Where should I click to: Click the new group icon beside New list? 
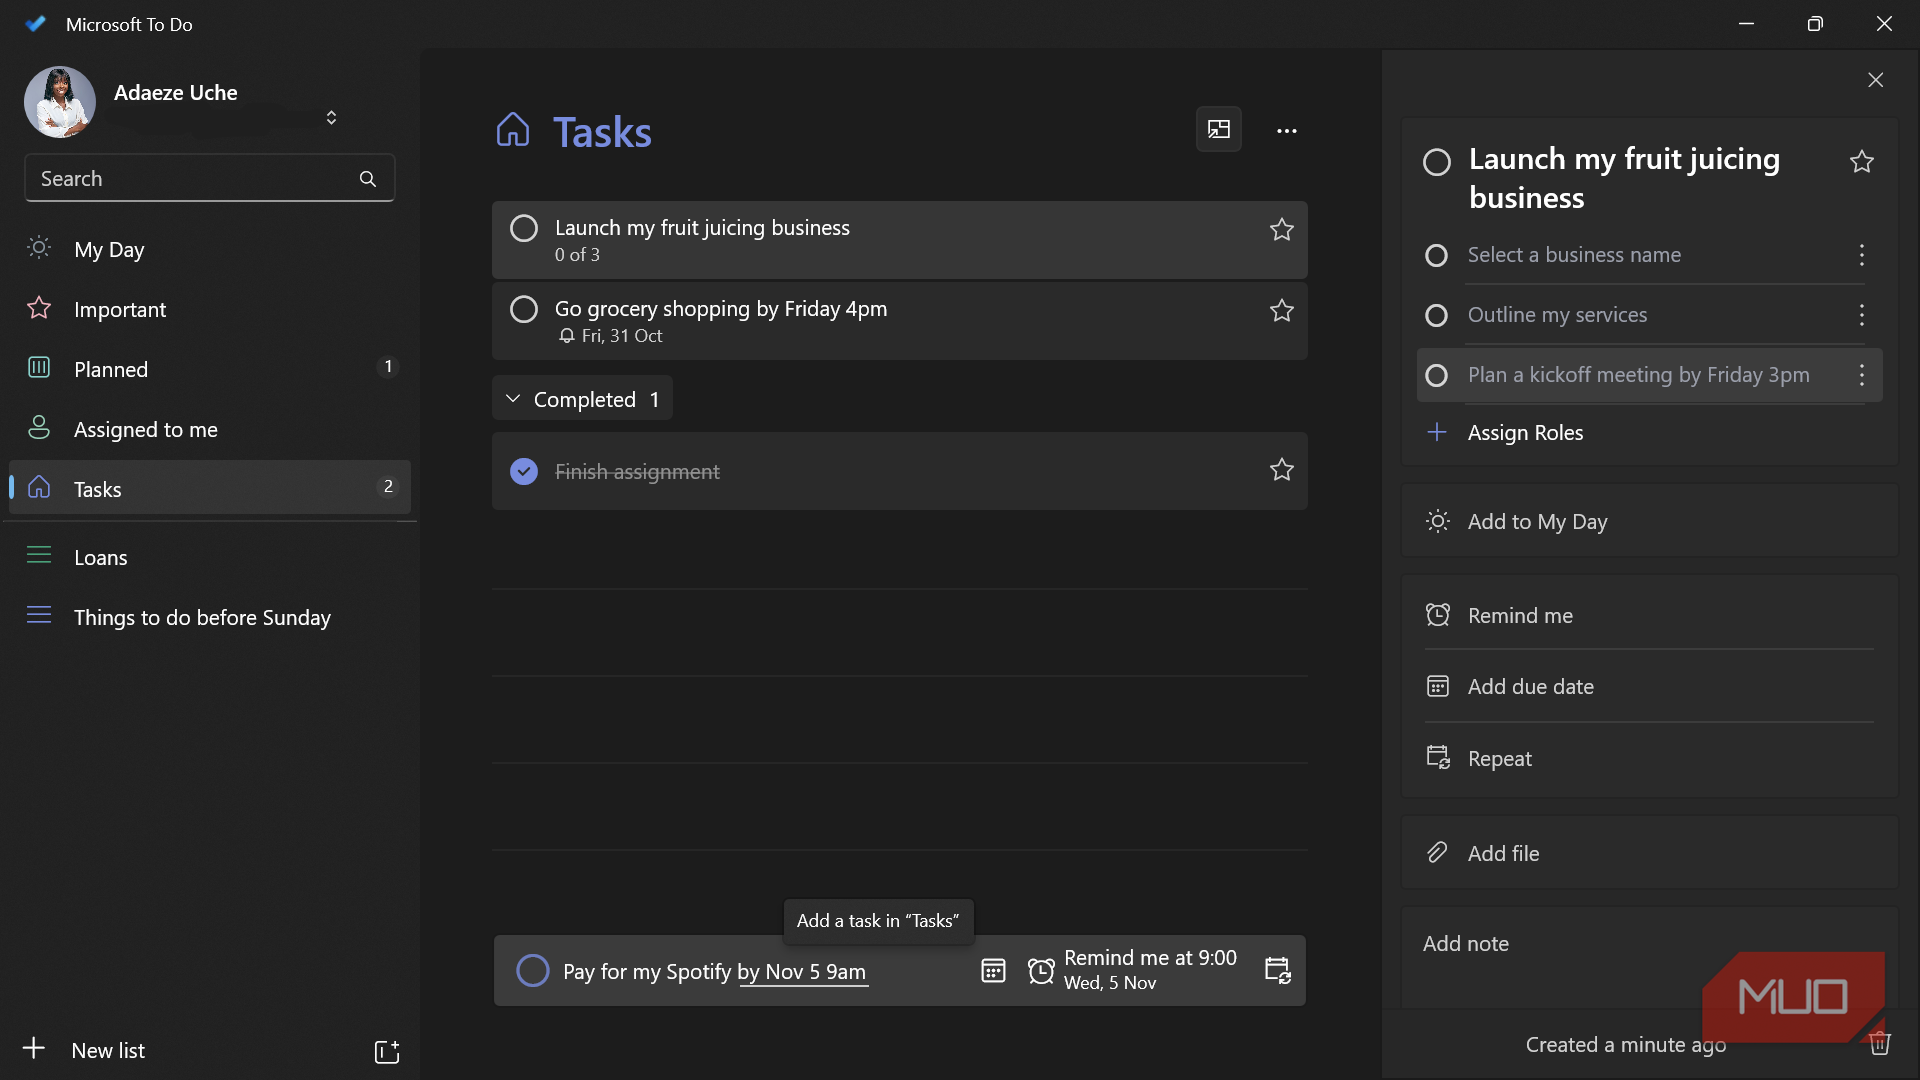pyautogui.click(x=387, y=1051)
